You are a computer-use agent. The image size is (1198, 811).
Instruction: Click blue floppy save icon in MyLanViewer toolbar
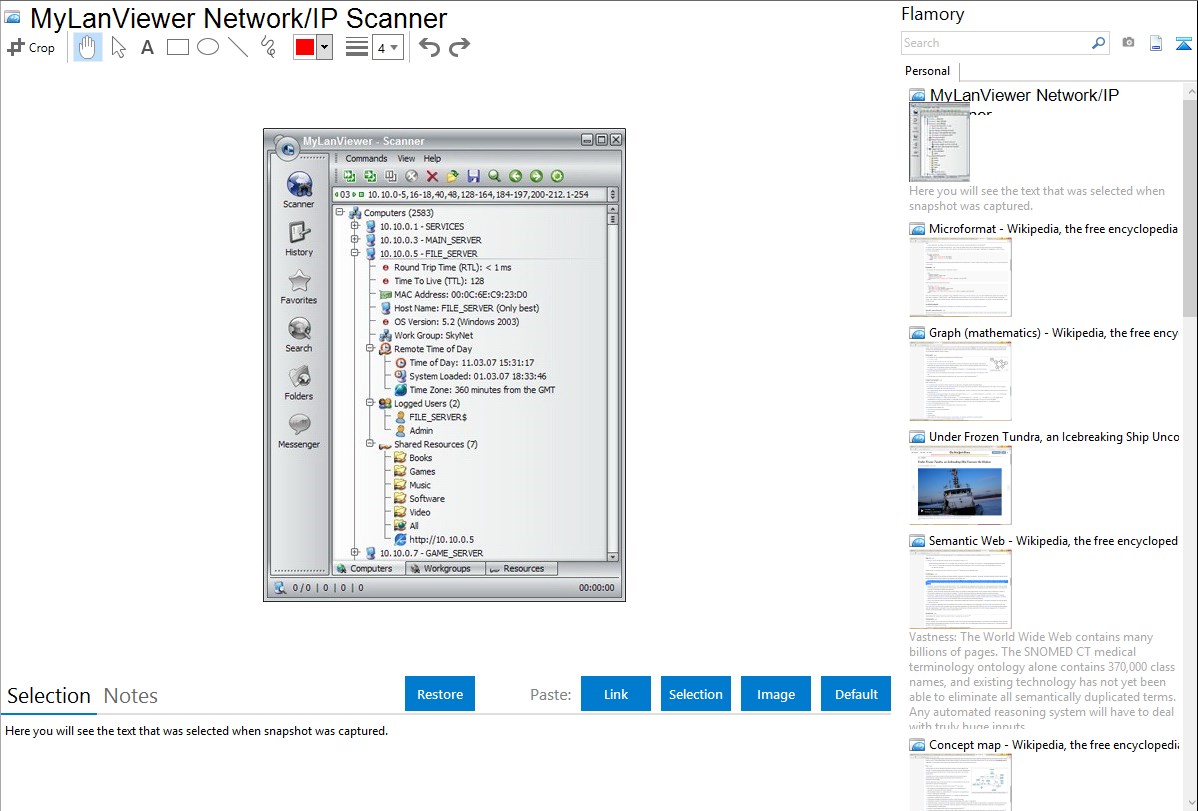pyautogui.click(x=474, y=177)
